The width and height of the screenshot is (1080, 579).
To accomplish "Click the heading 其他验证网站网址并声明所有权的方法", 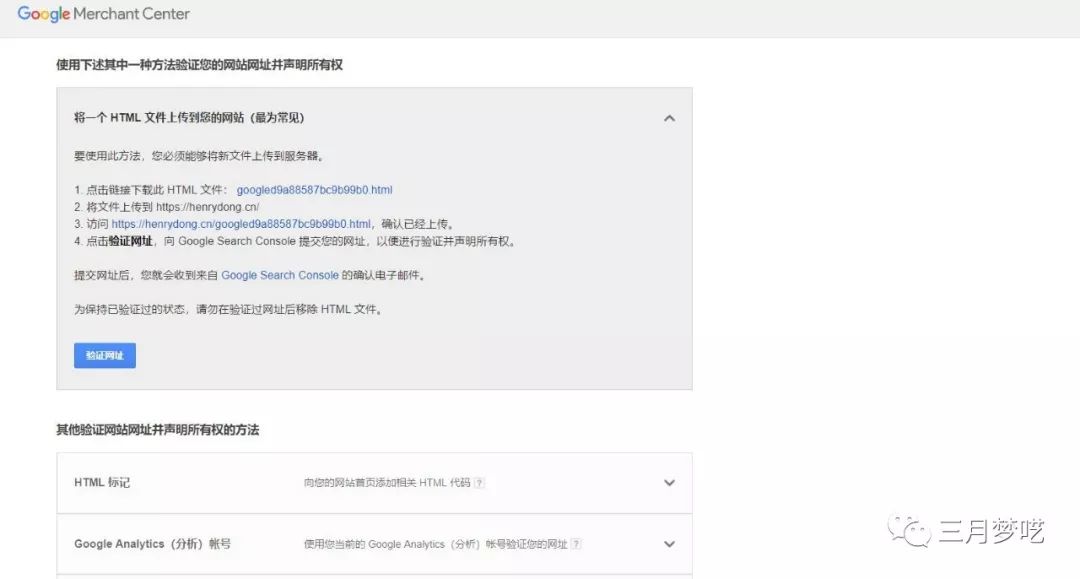I will (x=158, y=430).
